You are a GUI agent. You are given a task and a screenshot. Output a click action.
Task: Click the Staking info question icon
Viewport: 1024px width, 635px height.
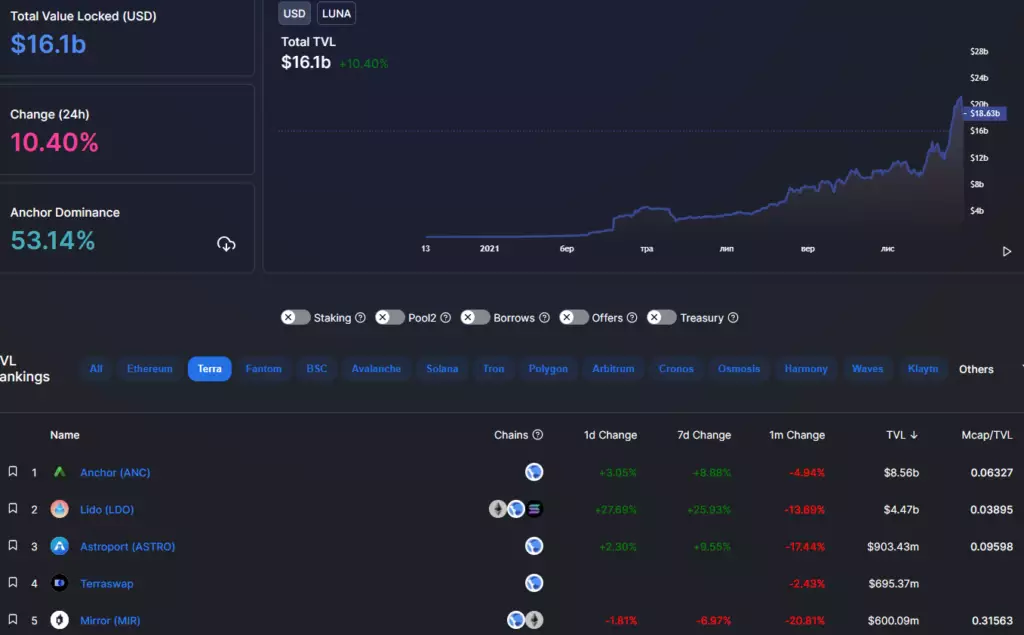(360, 318)
